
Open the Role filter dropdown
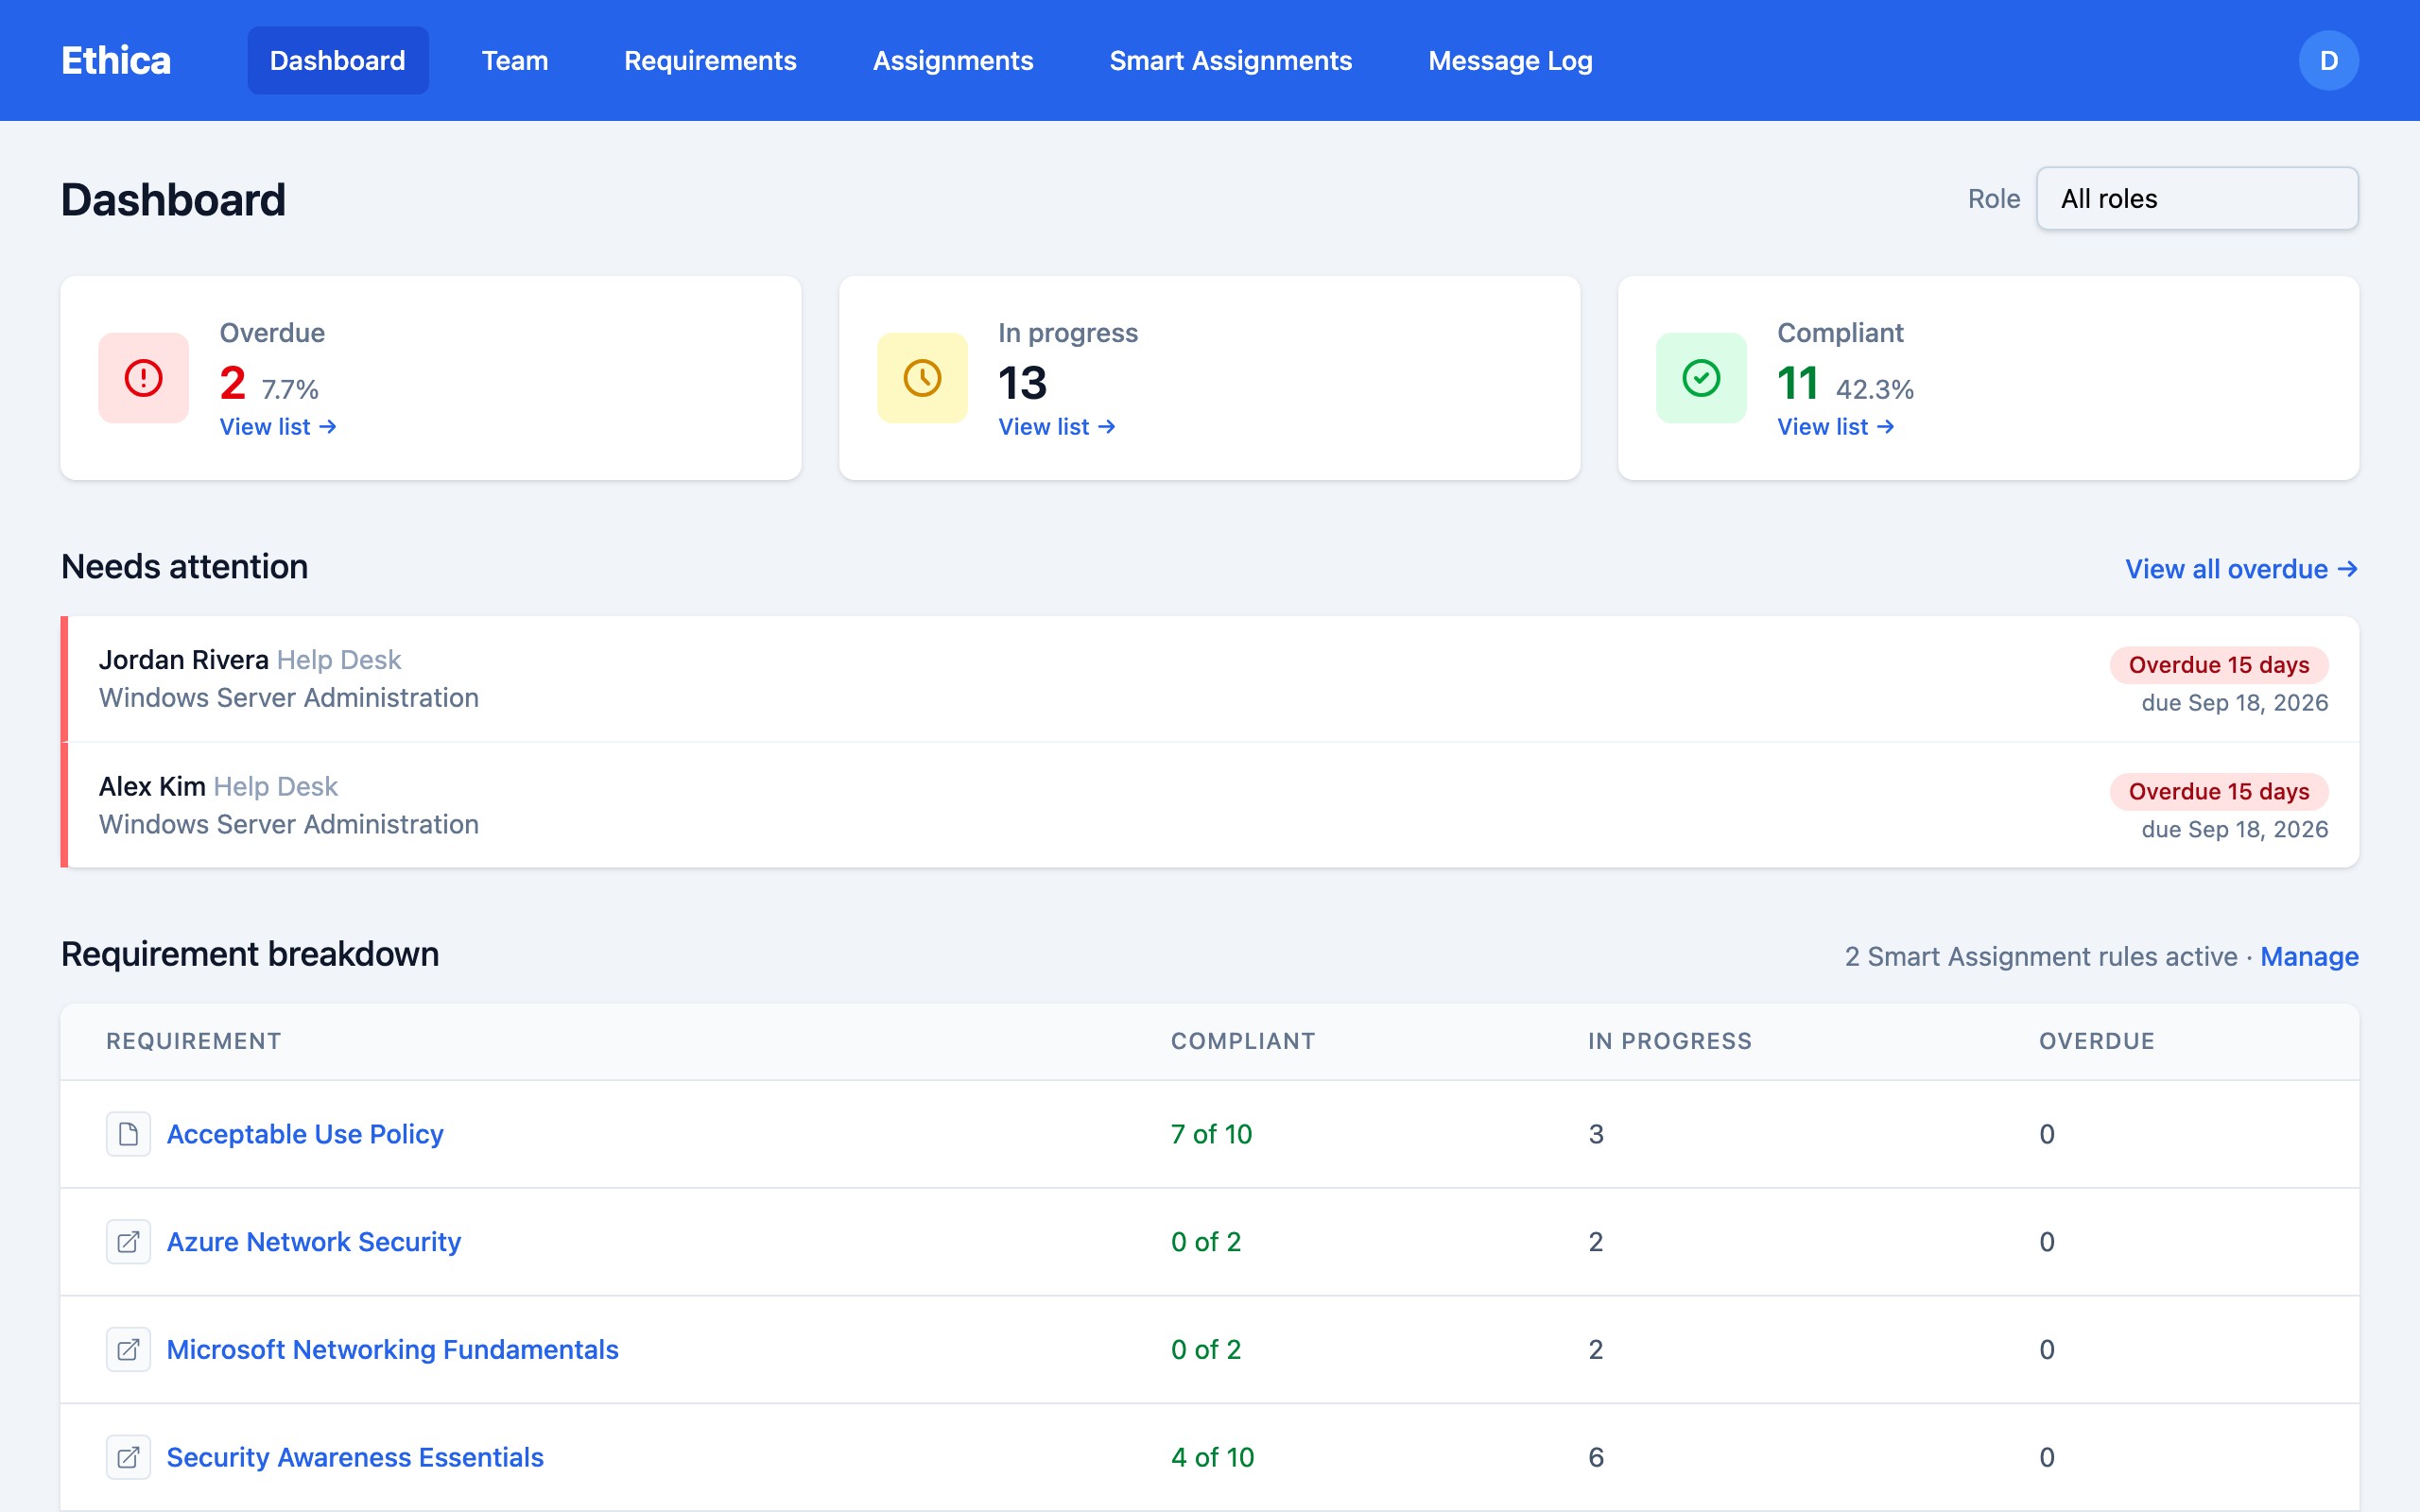[x=2197, y=199]
